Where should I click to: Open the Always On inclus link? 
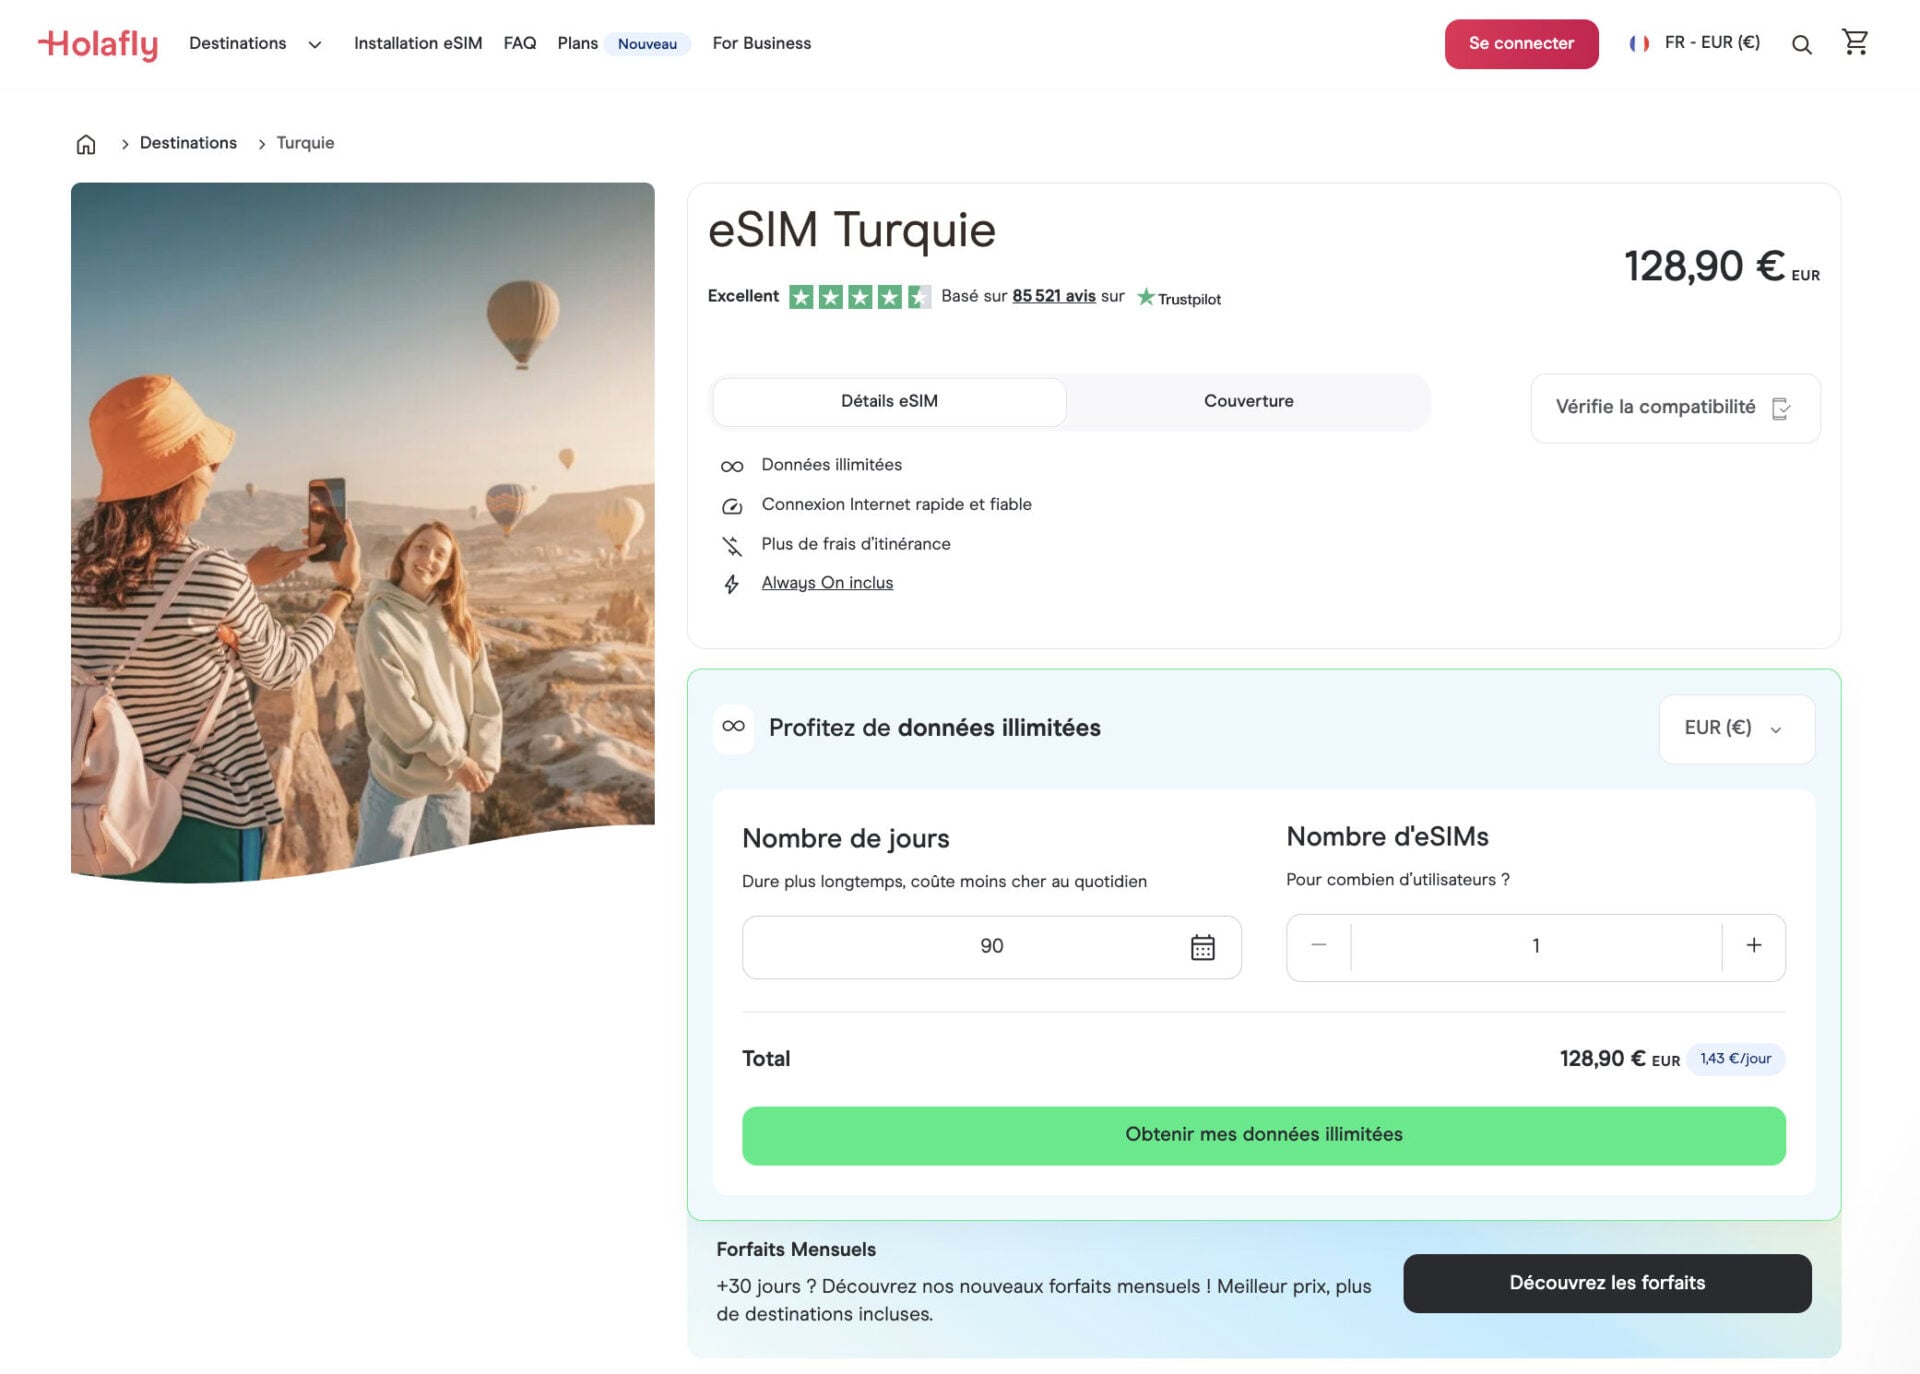[827, 583]
